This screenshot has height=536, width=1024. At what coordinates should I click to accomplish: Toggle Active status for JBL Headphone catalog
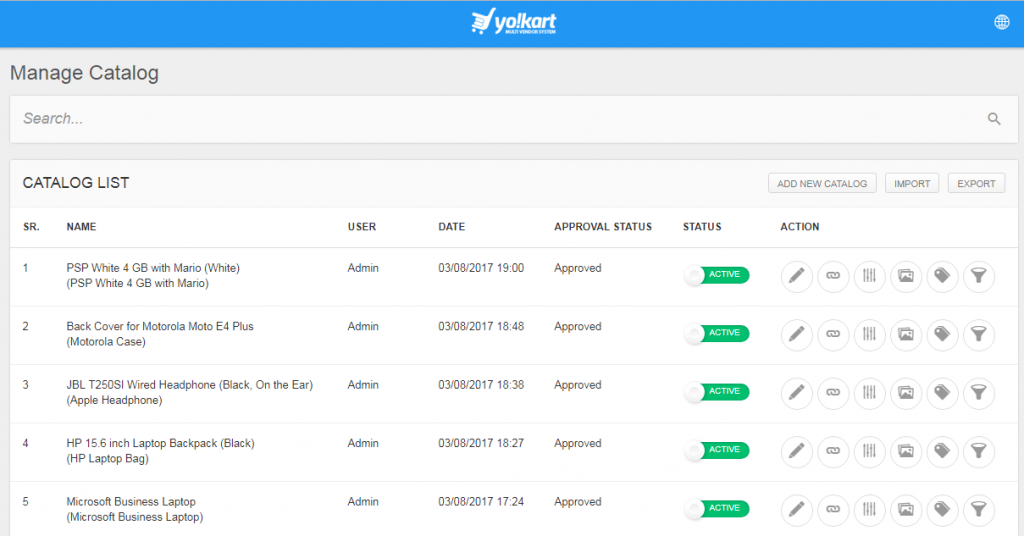click(x=716, y=392)
